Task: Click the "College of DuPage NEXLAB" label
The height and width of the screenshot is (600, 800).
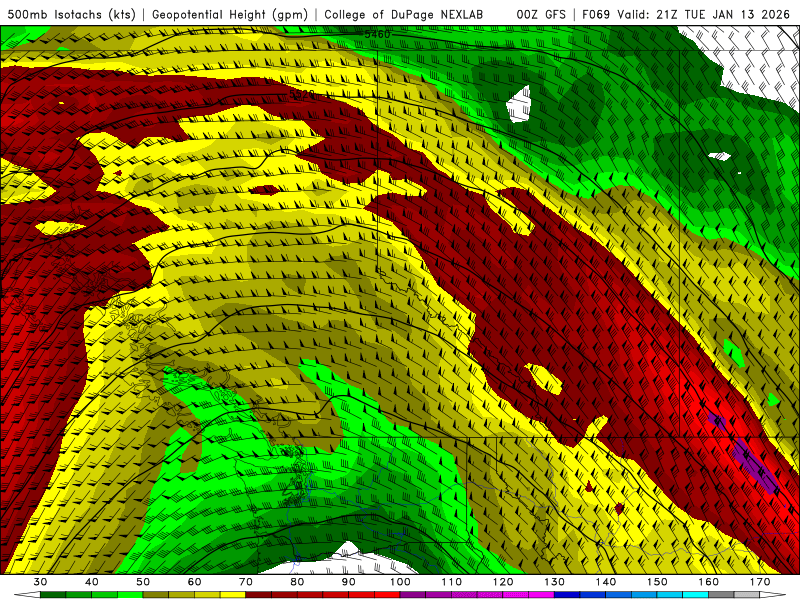Action: pos(404,14)
